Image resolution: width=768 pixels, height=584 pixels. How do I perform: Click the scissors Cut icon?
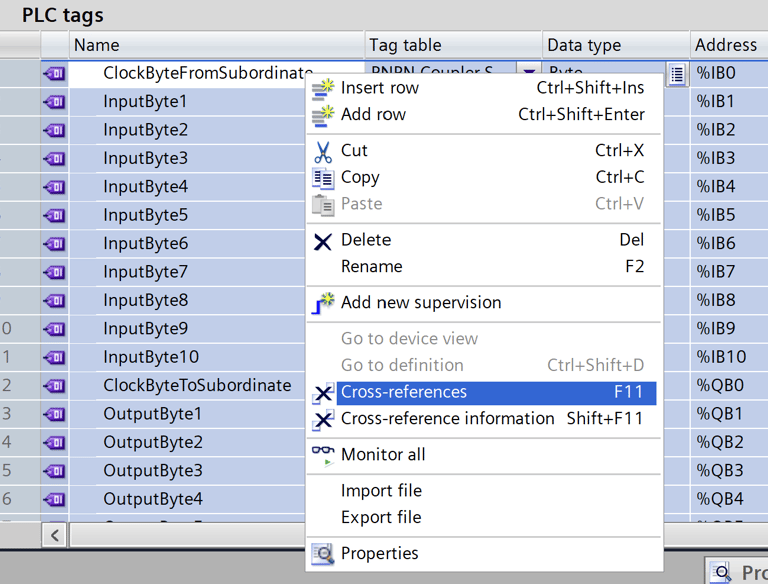click(323, 151)
